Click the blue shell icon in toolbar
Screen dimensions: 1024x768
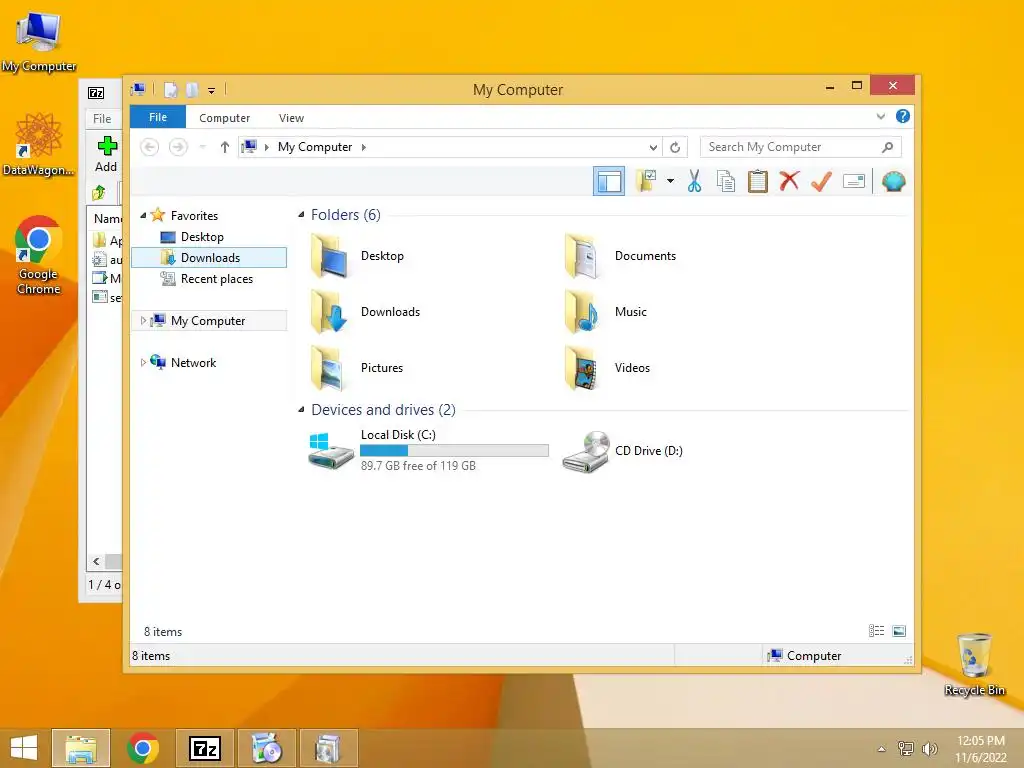pyautogui.click(x=893, y=181)
